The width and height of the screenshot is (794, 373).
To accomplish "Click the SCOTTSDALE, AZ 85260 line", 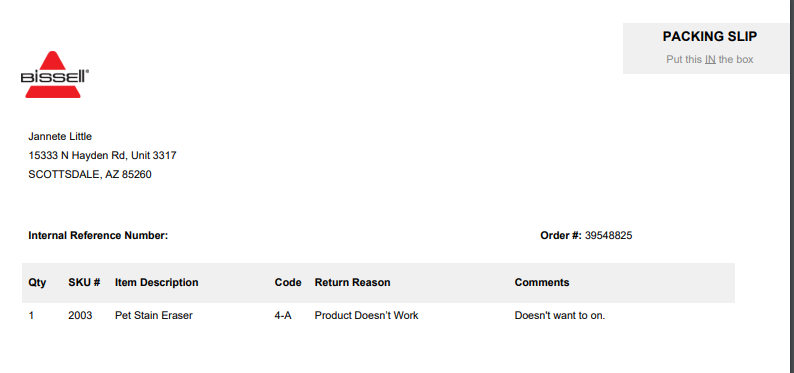I will pos(90,175).
